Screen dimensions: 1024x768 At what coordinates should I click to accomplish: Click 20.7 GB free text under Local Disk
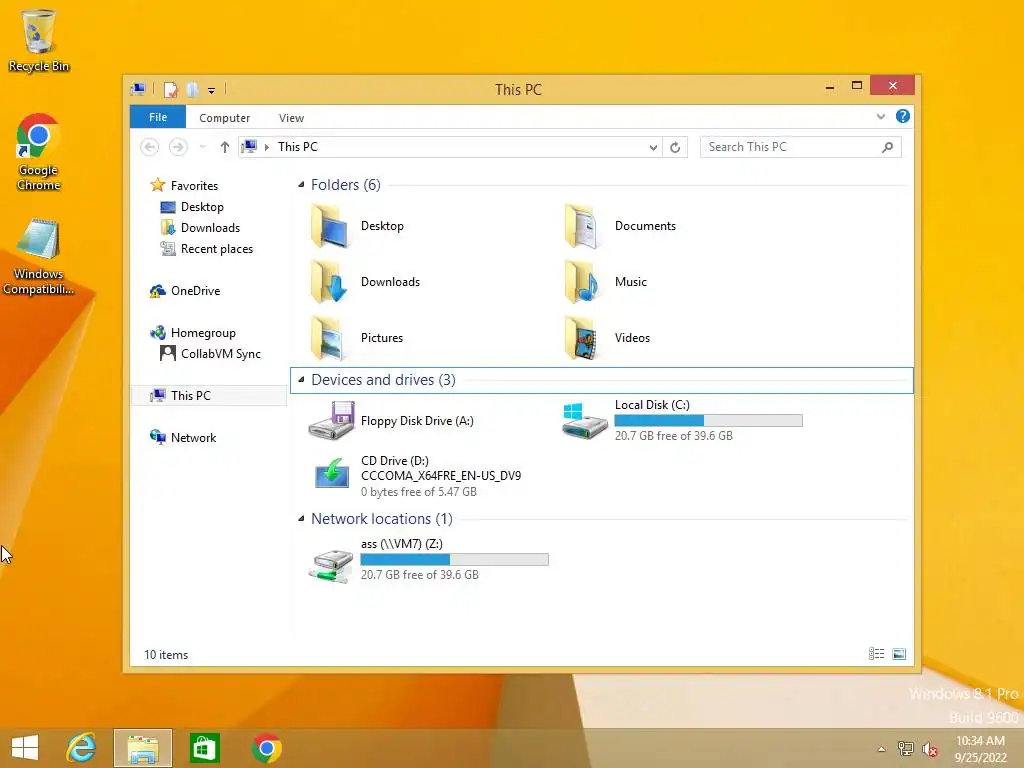point(673,436)
